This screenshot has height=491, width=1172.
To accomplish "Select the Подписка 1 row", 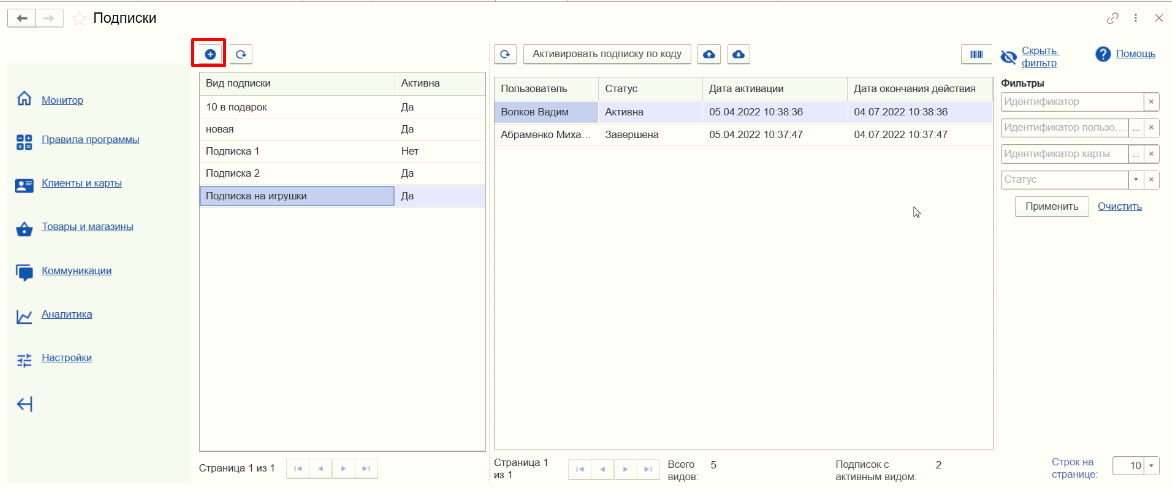I will click(342, 152).
